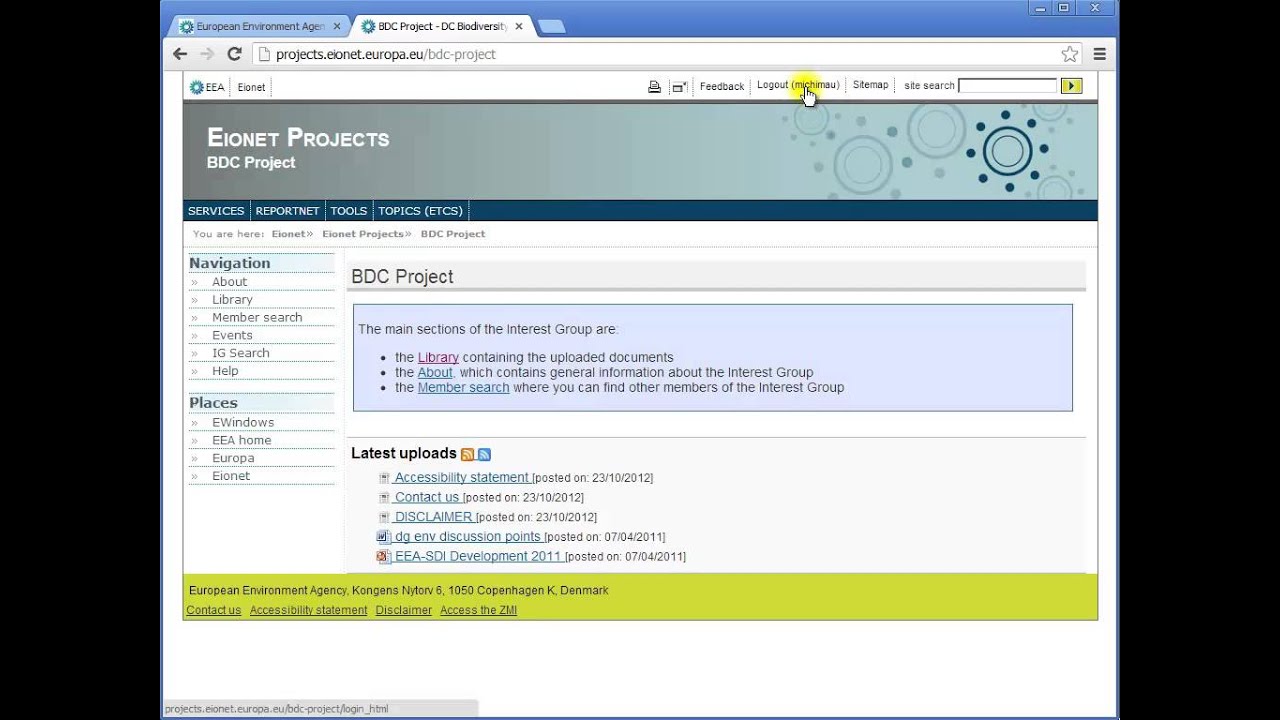Viewport: 1280px width, 720px height.
Task: Open Library in the Navigation sidebar
Action: tap(232, 300)
